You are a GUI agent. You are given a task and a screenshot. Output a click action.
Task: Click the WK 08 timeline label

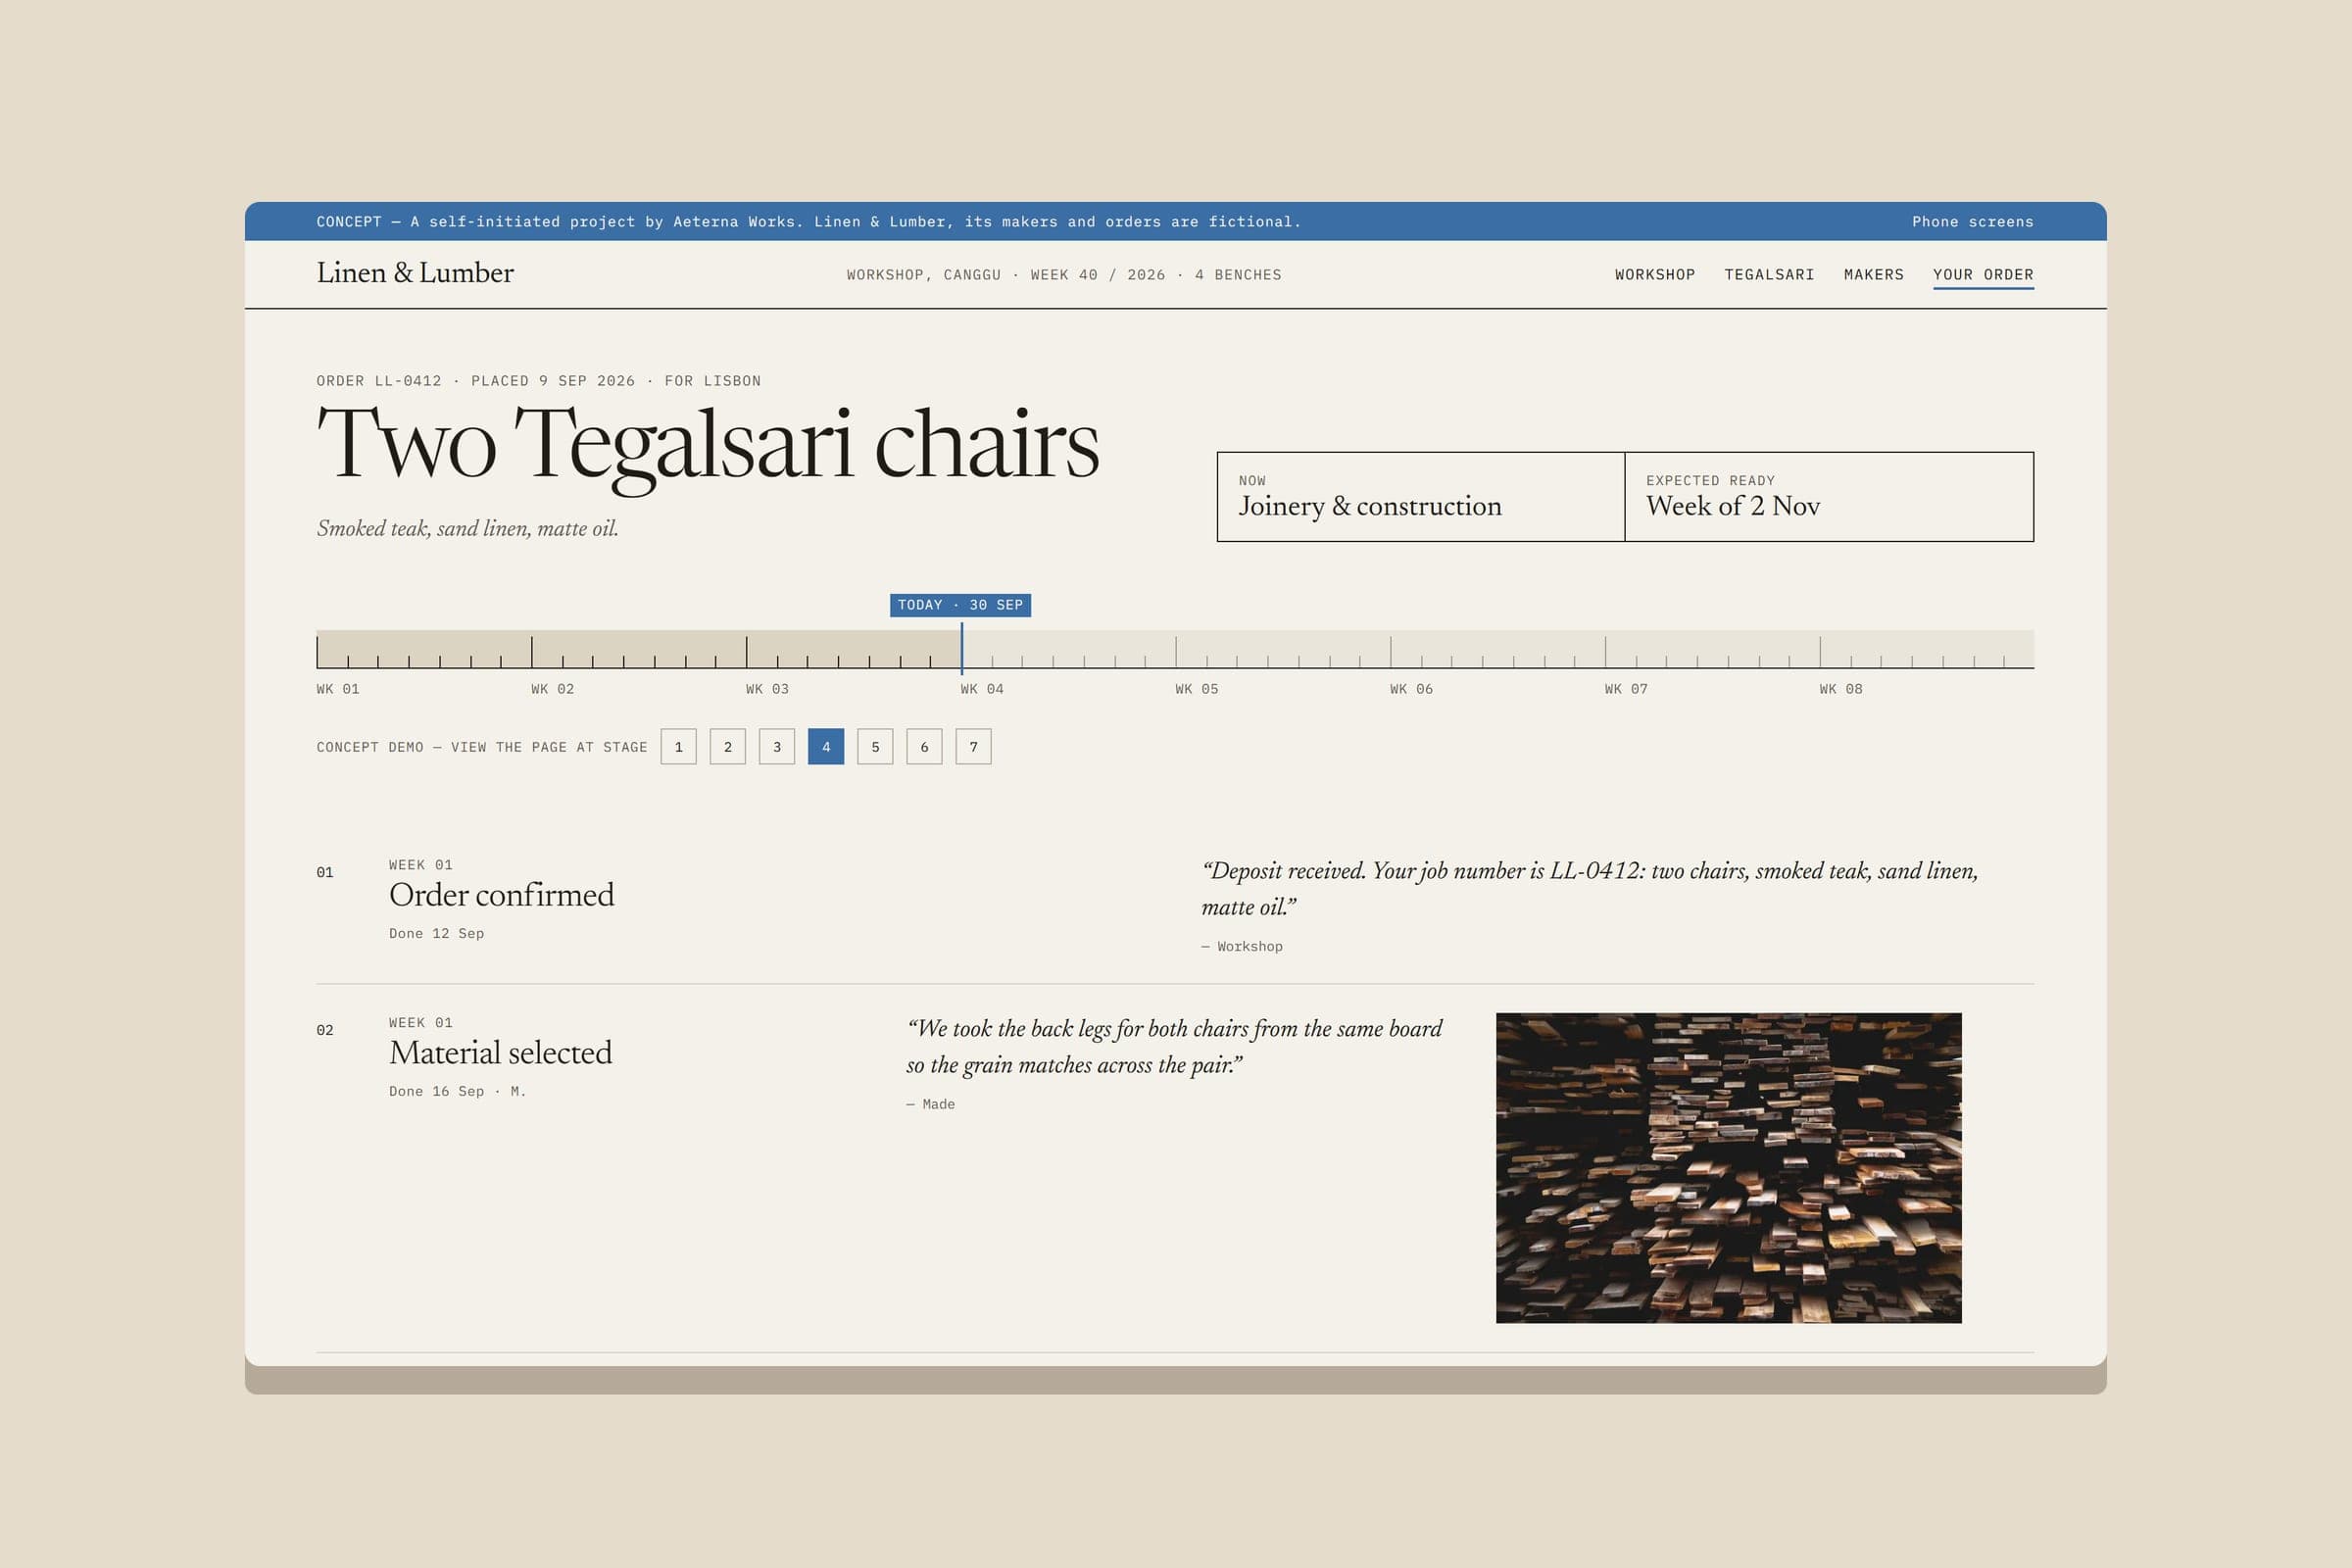pos(1841,689)
